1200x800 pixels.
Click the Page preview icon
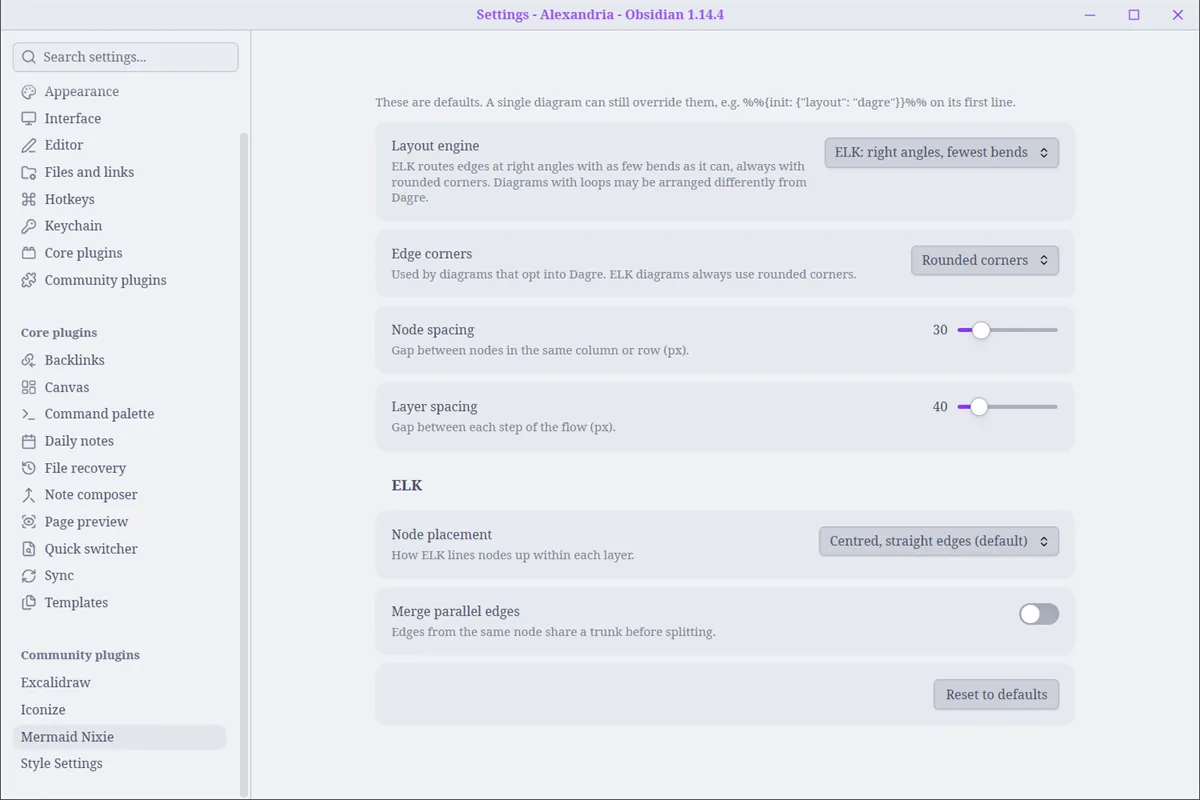(29, 523)
